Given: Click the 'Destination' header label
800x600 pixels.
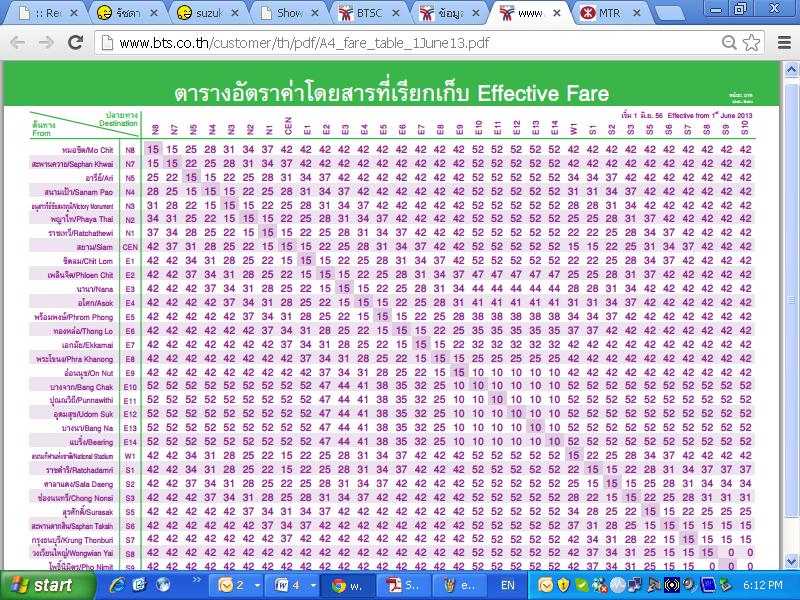Looking at the screenshot, I should (118, 123).
